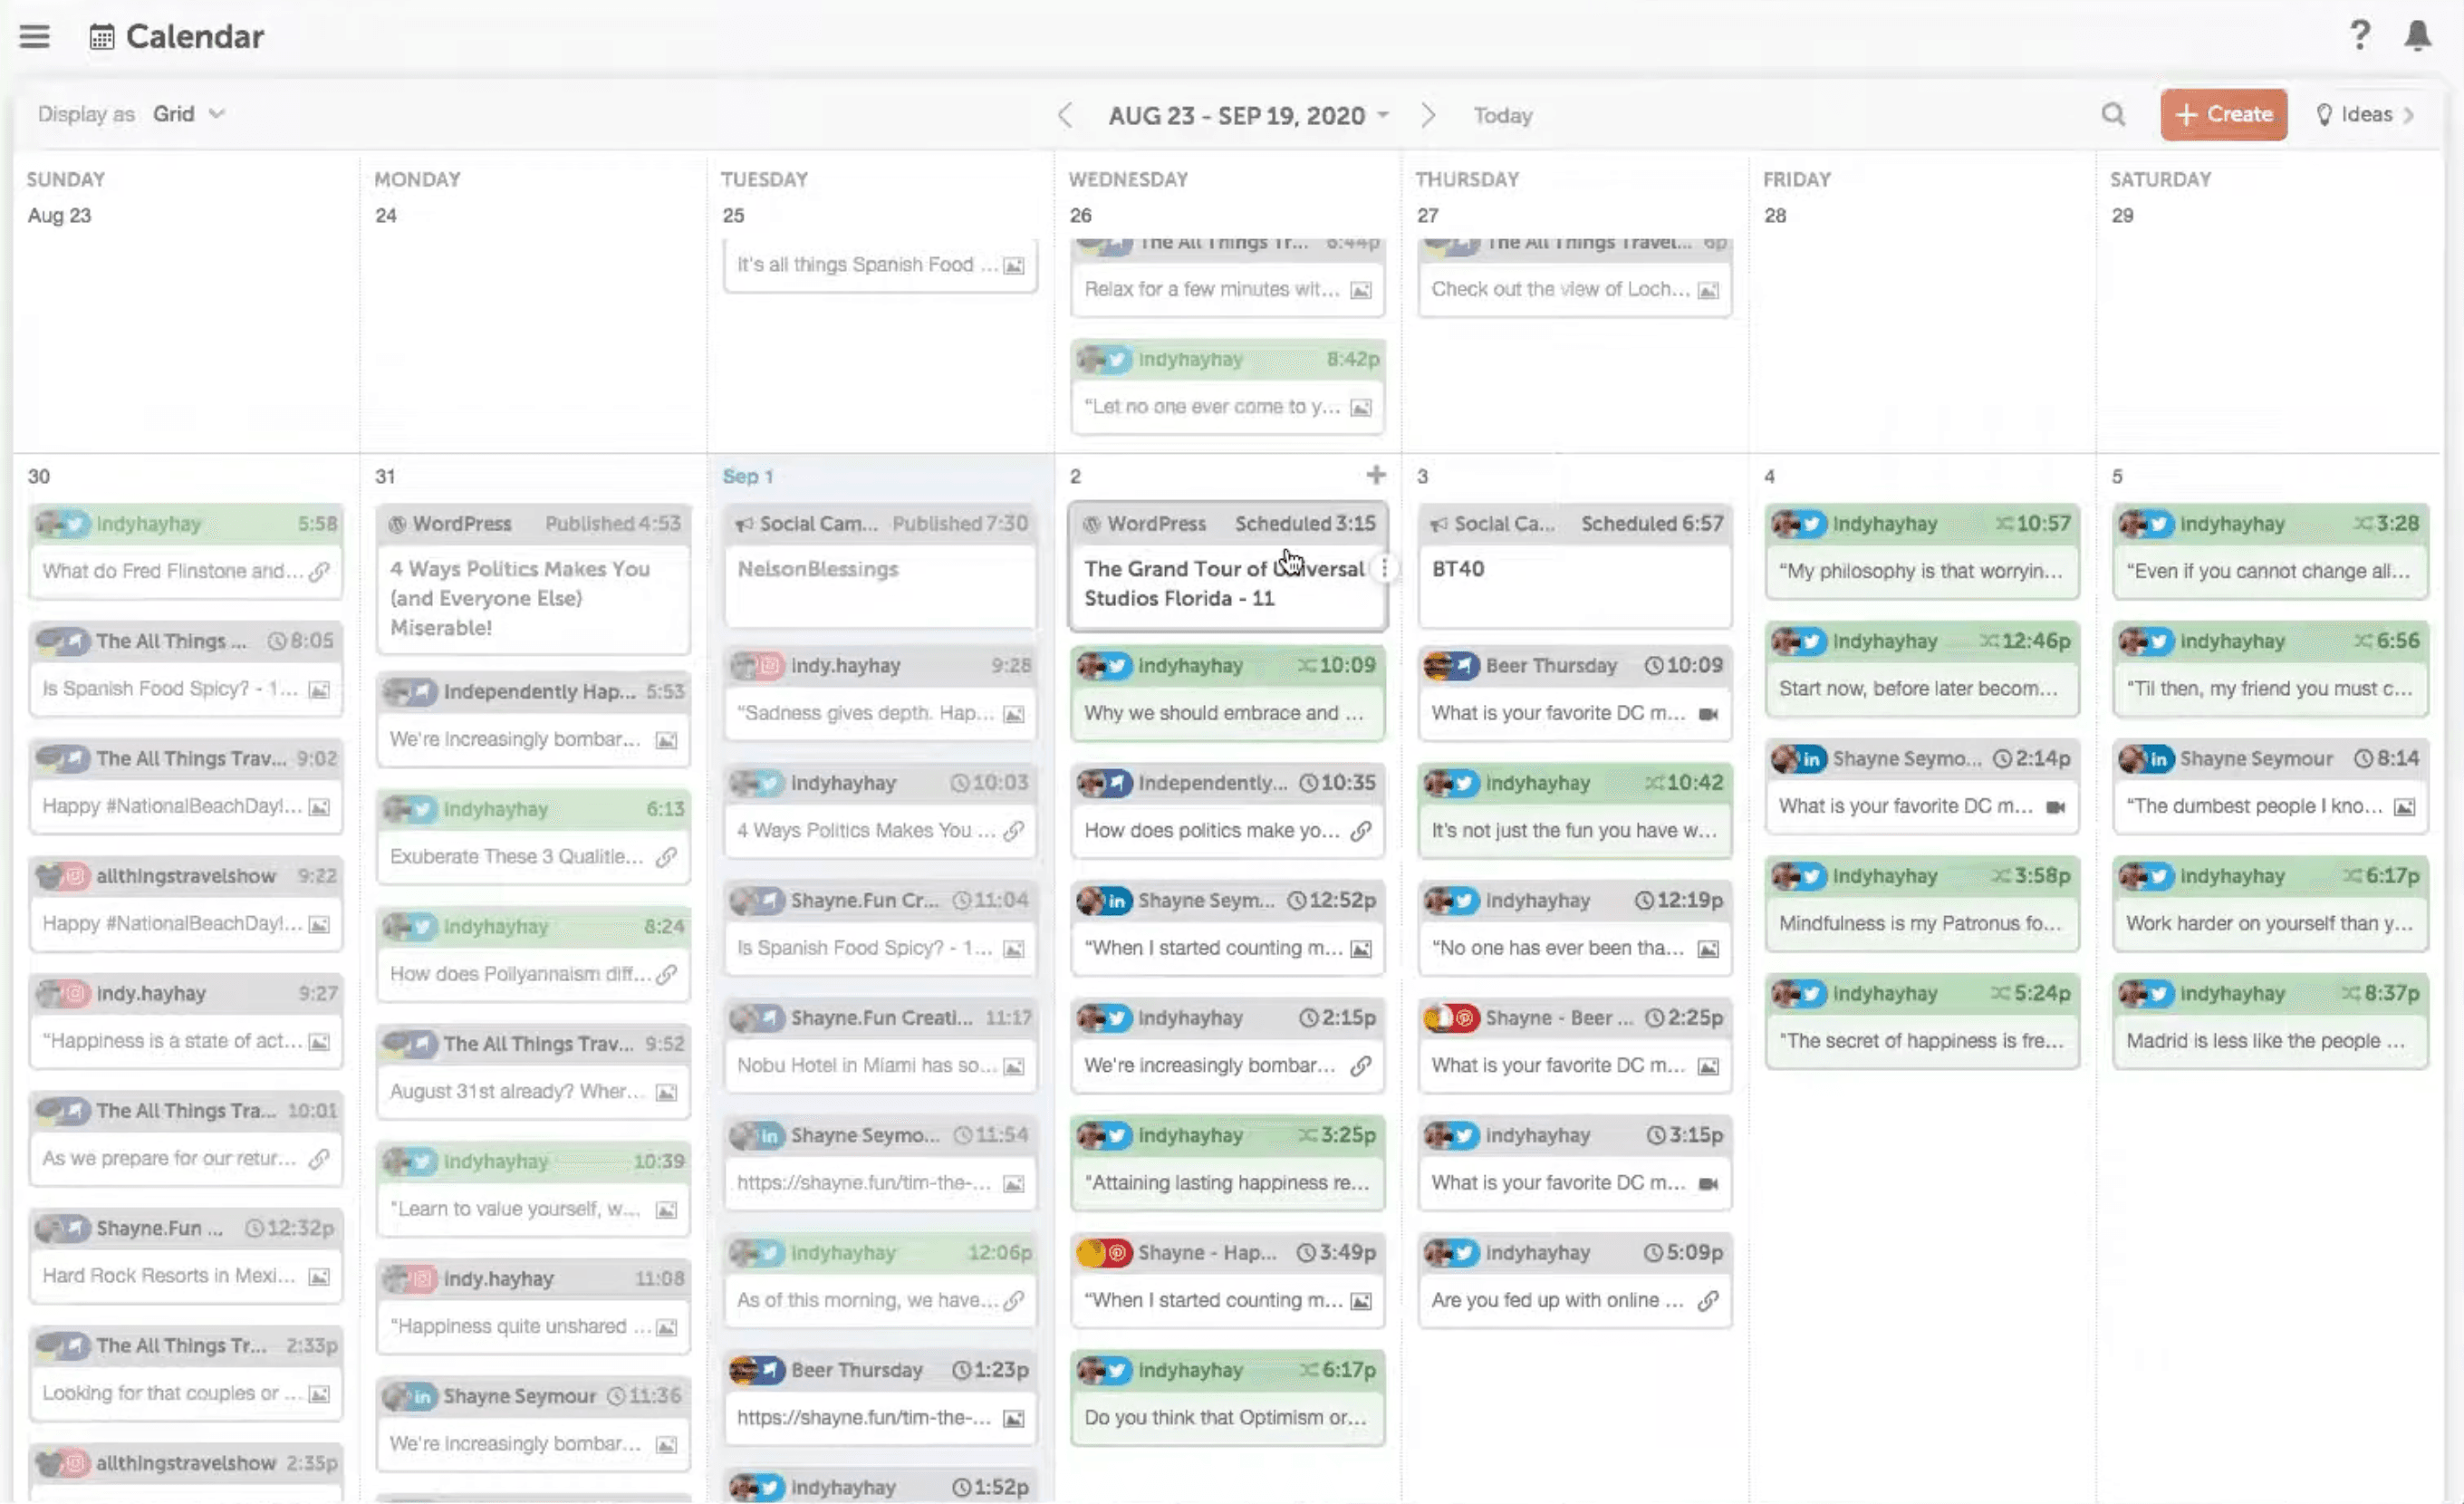Navigate to previous week using back arrow
This screenshot has width=2464, height=1504.
point(1063,112)
